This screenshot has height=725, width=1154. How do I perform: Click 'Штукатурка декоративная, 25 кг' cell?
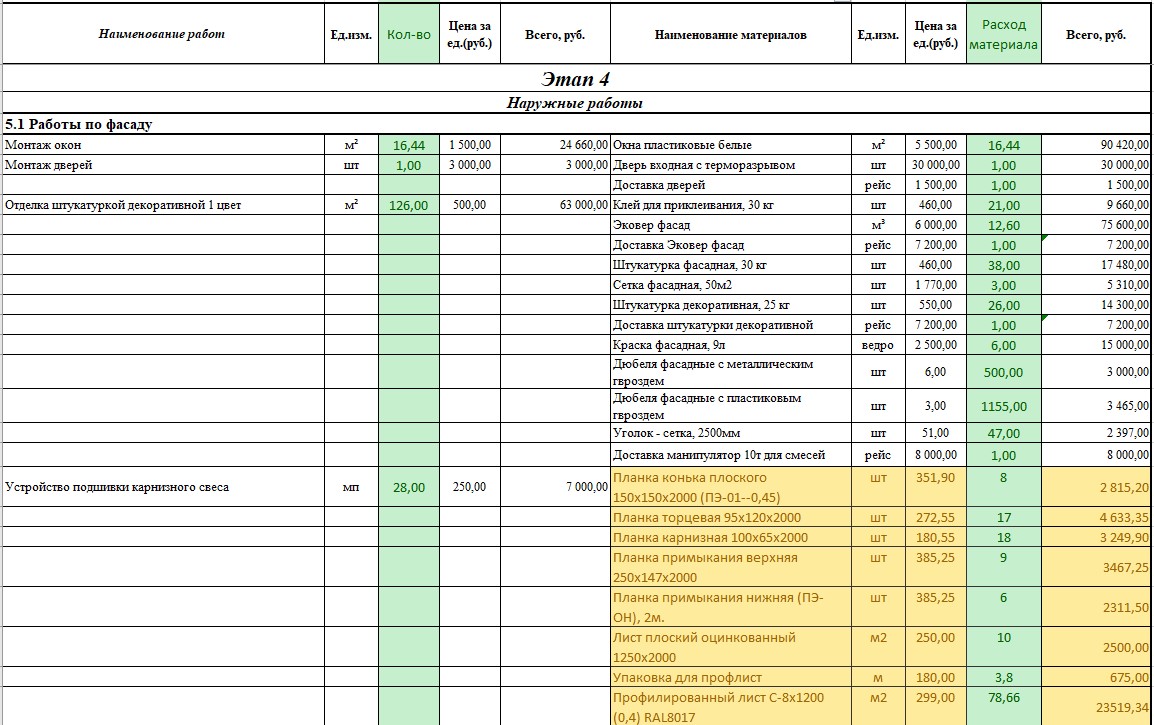730,304
